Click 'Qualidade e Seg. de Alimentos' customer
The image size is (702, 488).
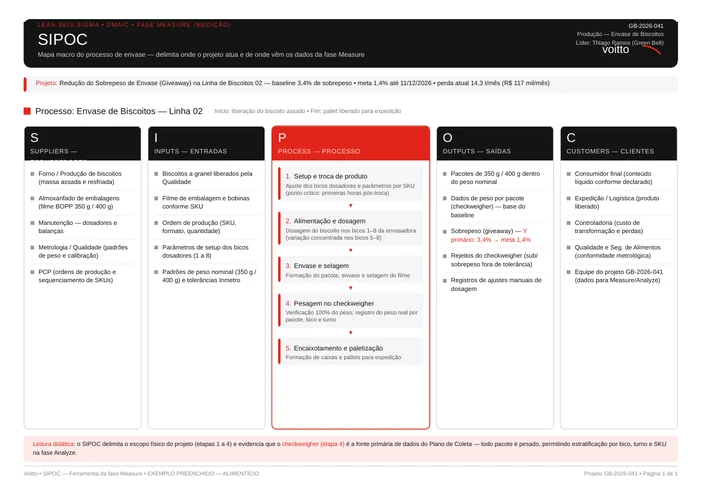tap(617, 252)
